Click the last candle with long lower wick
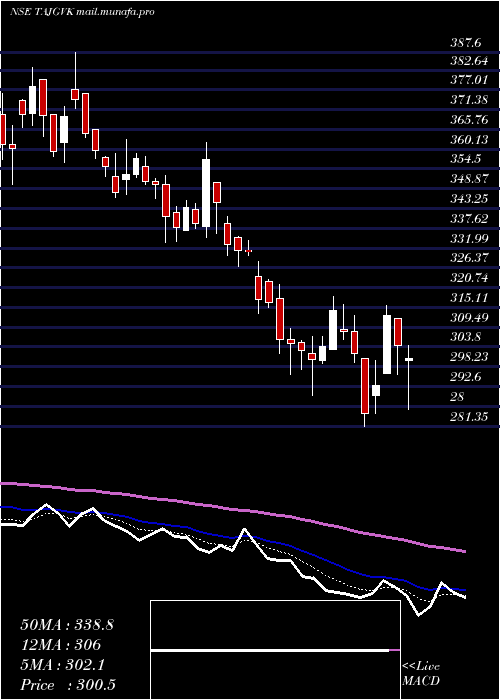 pyautogui.click(x=408, y=377)
